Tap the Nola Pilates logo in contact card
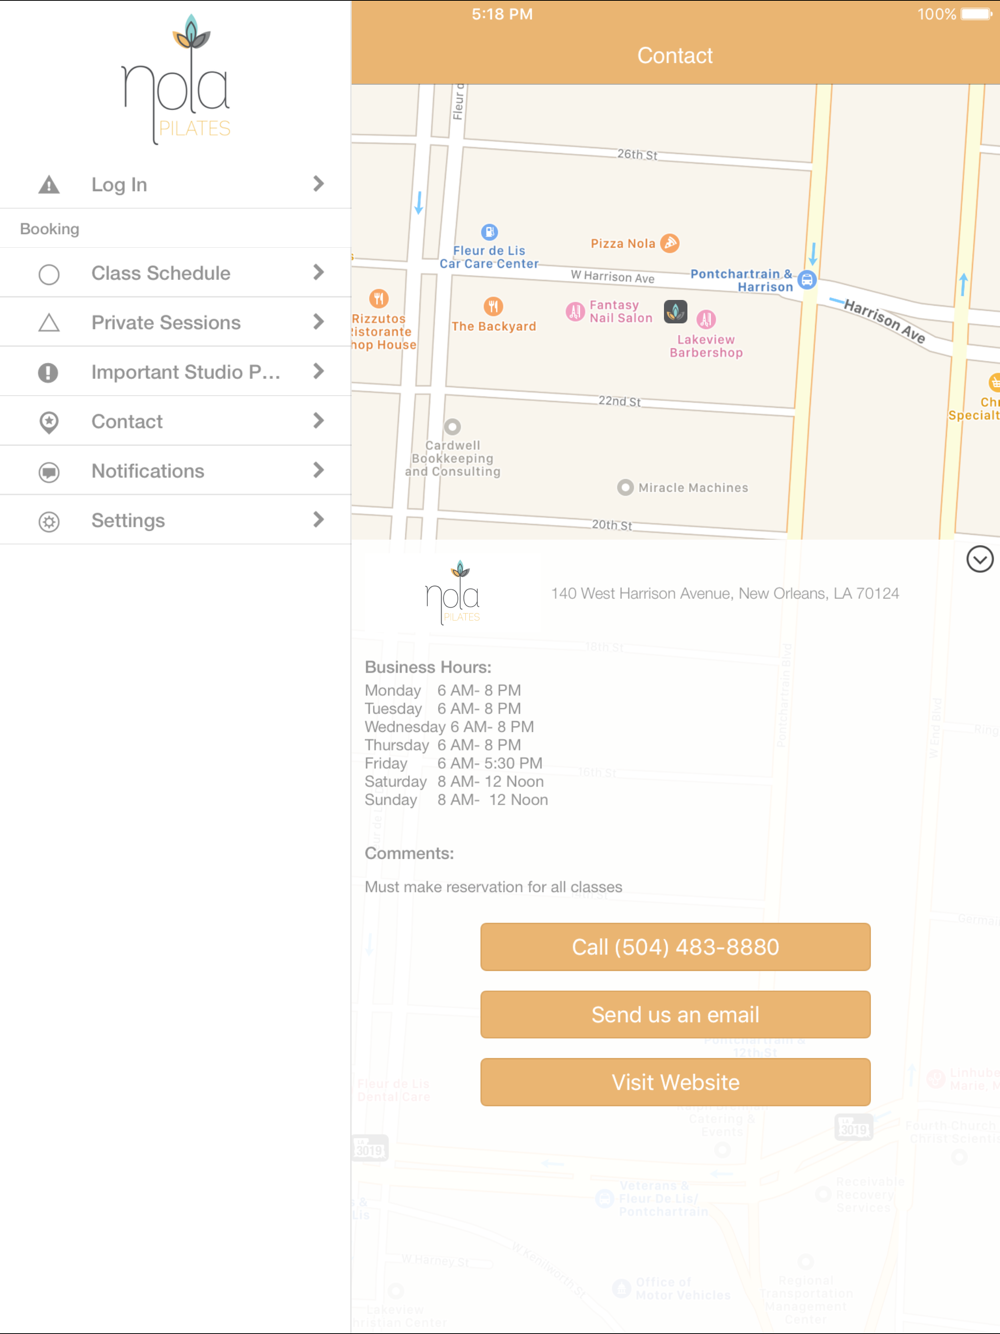This screenshot has height=1334, width=1000. [453, 593]
